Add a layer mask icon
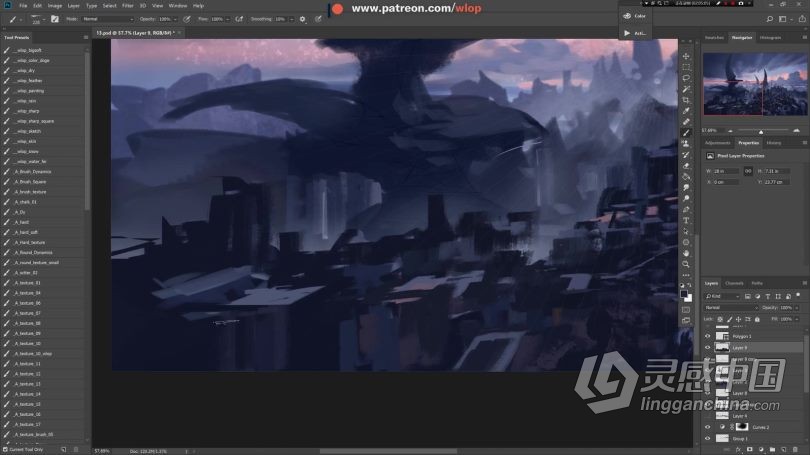Viewport: 810px width, 455px height. pyautogui.click(x=750, y=450)
